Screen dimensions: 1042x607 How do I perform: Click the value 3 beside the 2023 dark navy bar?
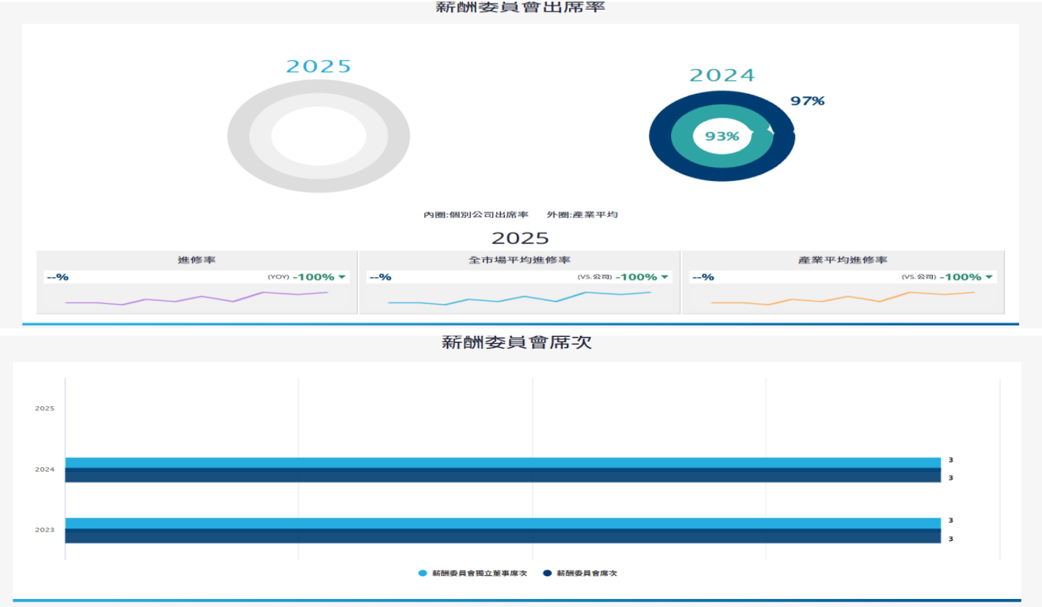pos(951,539)
